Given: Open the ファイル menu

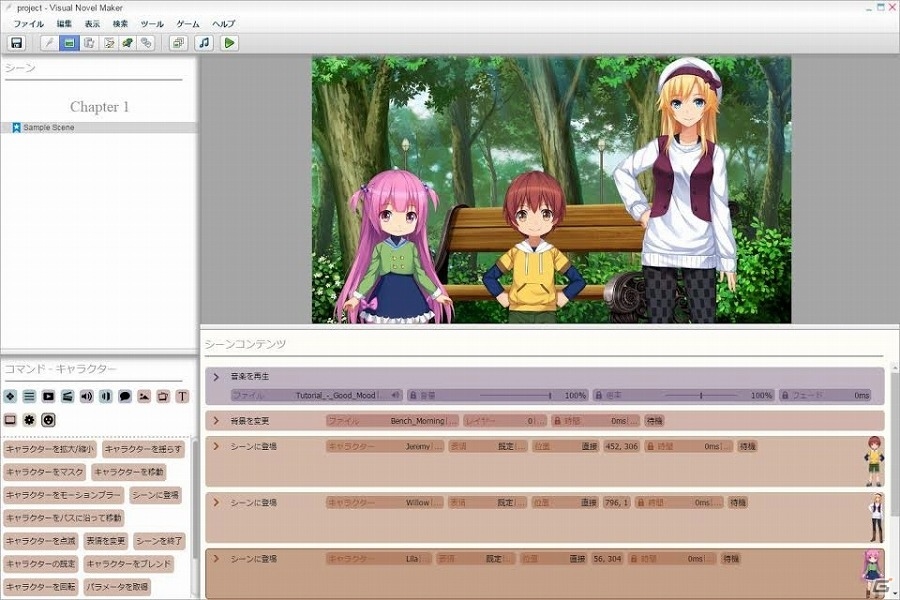Looking at the screenshot, I should (x=29, y=24).
